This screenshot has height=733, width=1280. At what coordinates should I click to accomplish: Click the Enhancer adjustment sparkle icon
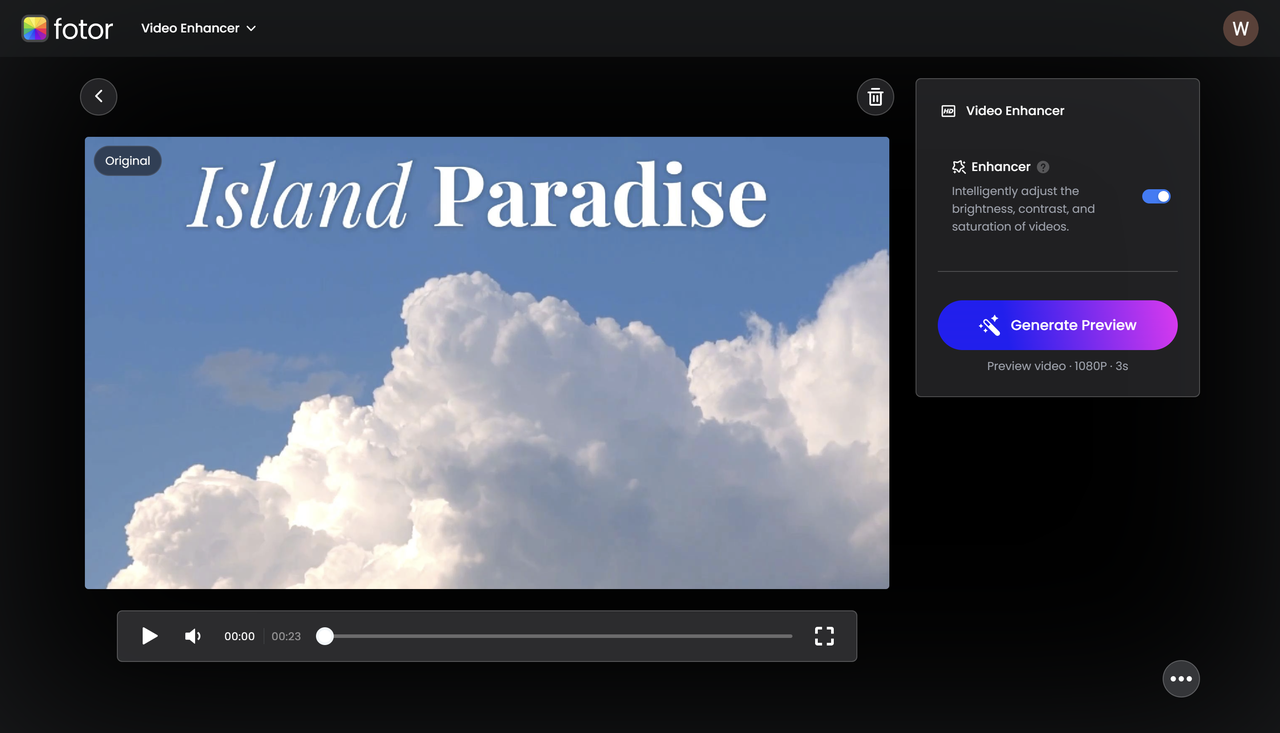959,167
